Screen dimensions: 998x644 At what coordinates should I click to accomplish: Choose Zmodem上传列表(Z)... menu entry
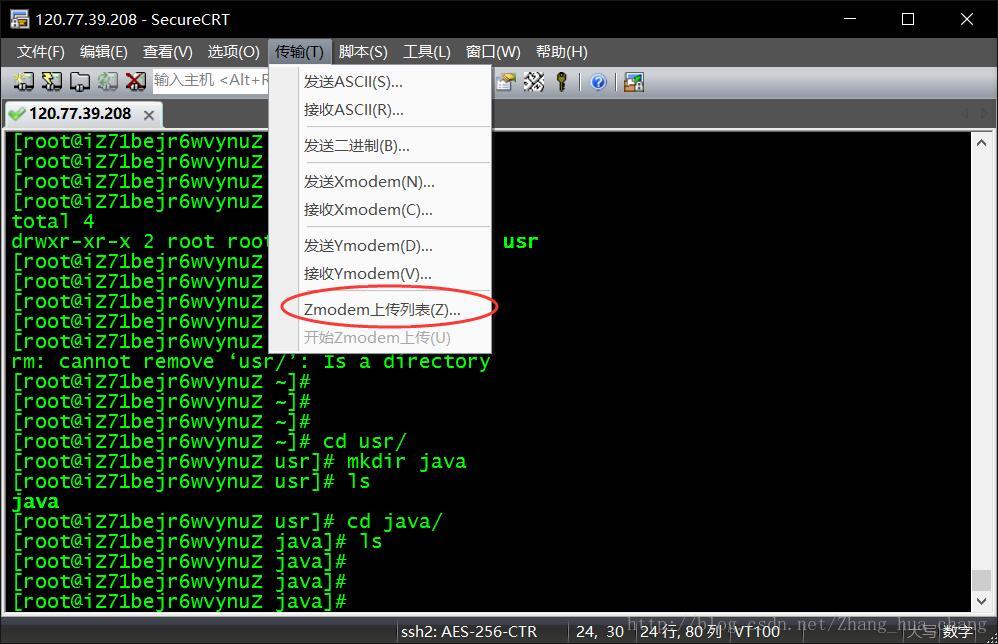pos(380,310)
